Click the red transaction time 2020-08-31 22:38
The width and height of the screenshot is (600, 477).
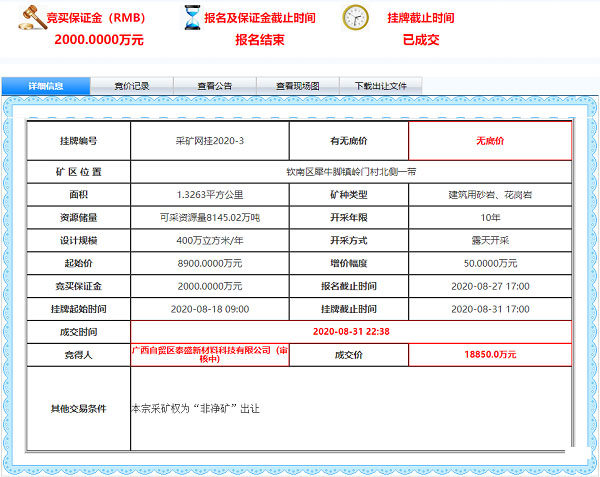click(351, 330)
